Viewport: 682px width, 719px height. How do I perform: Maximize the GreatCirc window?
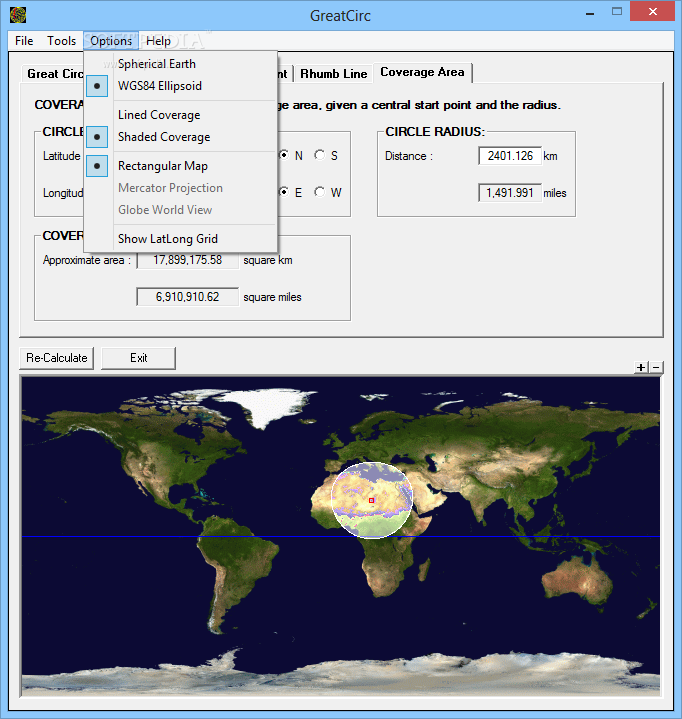617,11
